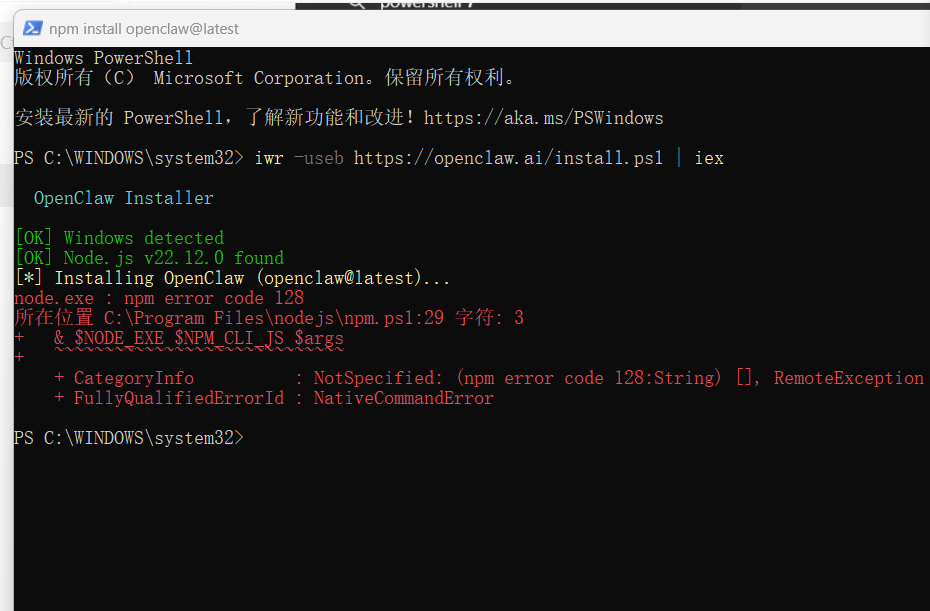The width and height of the screenshot is (930, 611).
Task: Click the window title 'npm install openclaw@latest'
Action: pyautogui.click(x=144, y=28)
